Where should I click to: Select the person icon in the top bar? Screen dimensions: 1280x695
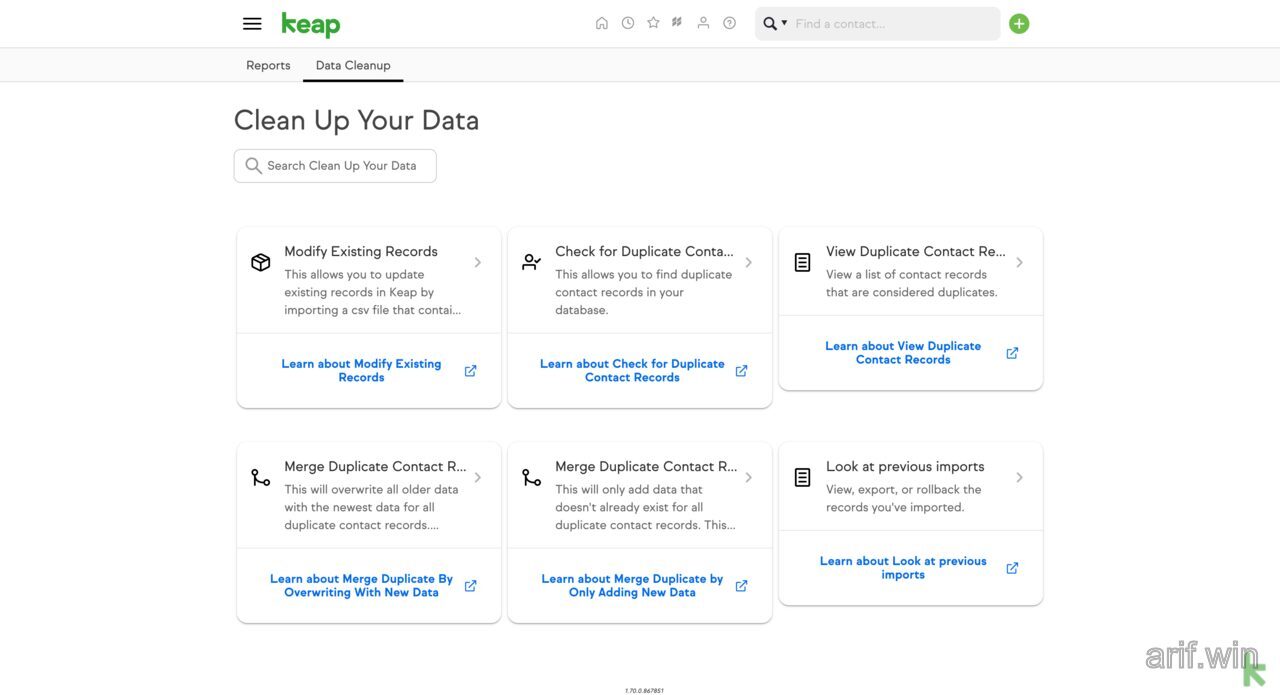(703, 22)
